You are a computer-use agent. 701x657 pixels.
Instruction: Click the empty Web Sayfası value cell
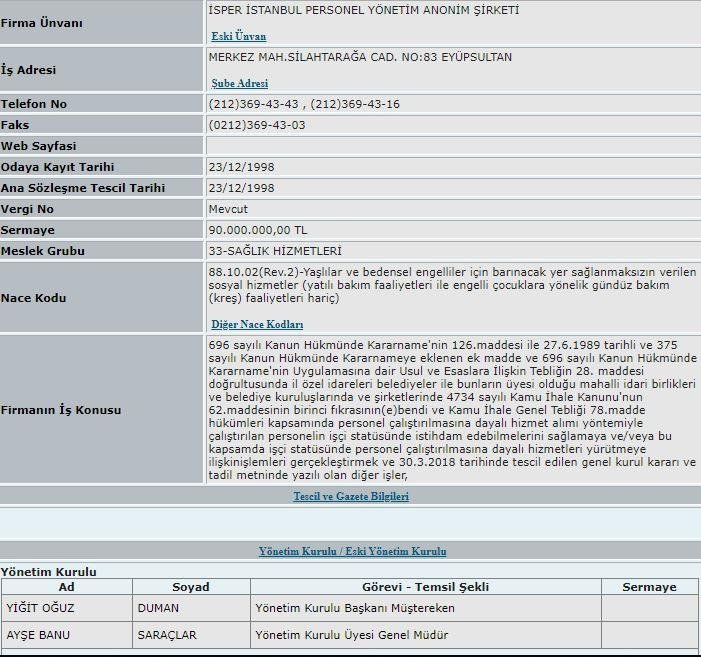[x=452, y=146]
